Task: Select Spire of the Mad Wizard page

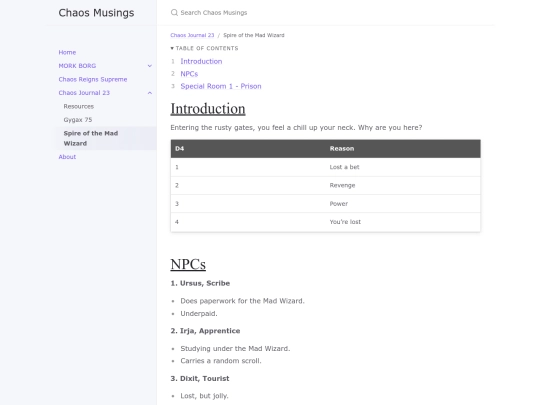Action: [x=91, y=138]
